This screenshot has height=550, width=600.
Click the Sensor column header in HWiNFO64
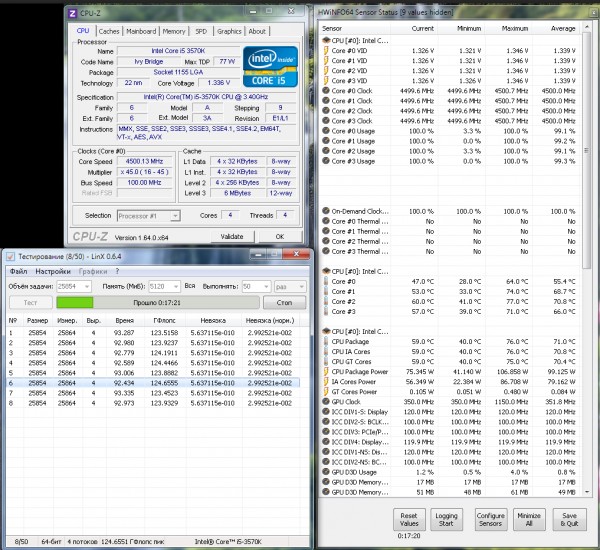click(x=354, y=29)
